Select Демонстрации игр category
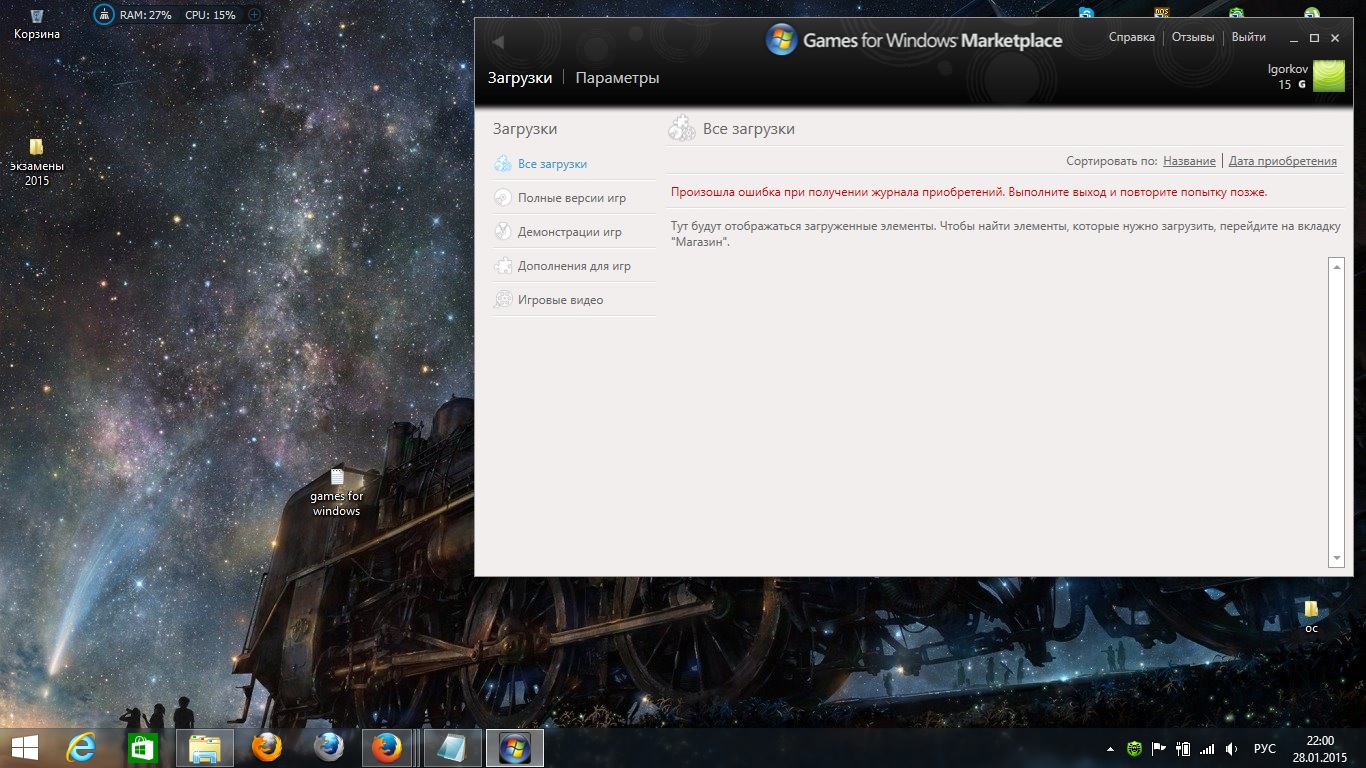 (574, 232)
